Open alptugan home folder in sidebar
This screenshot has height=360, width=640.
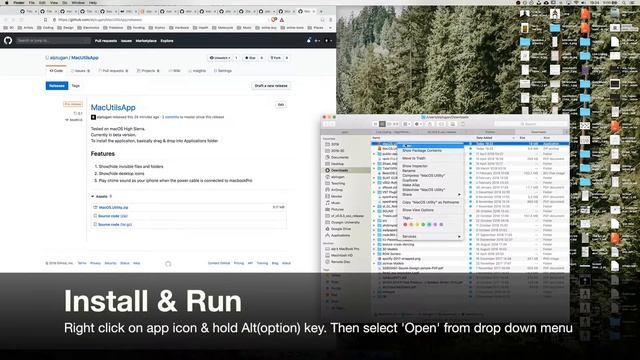pos(338,177)
